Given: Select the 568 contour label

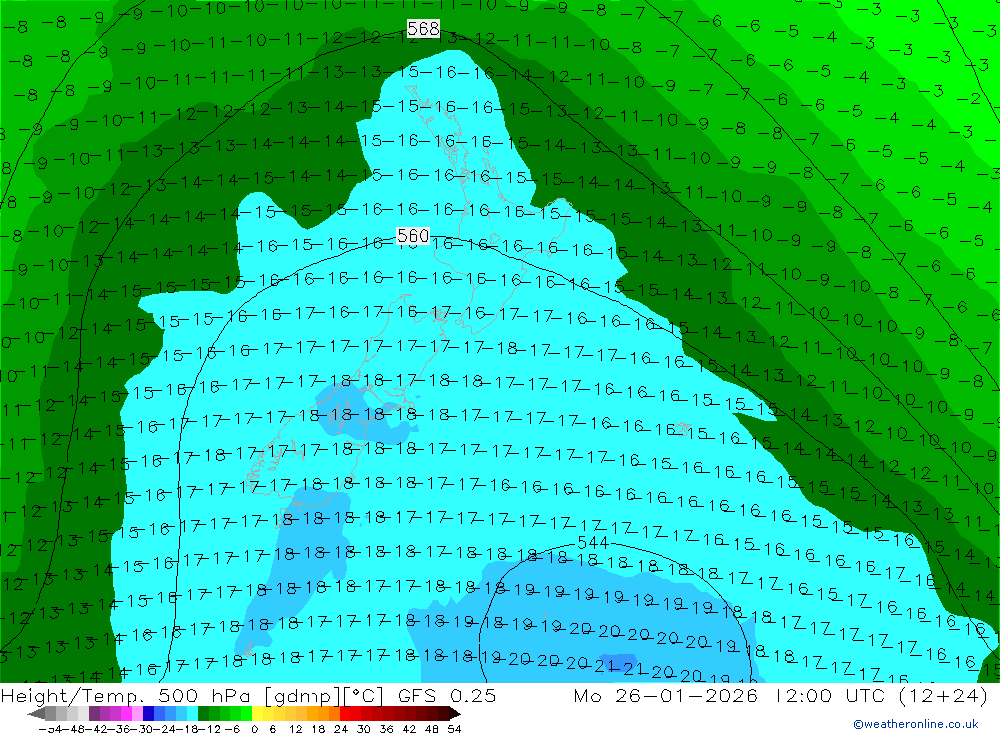Looking at the screenshot, I should point(423,29).
